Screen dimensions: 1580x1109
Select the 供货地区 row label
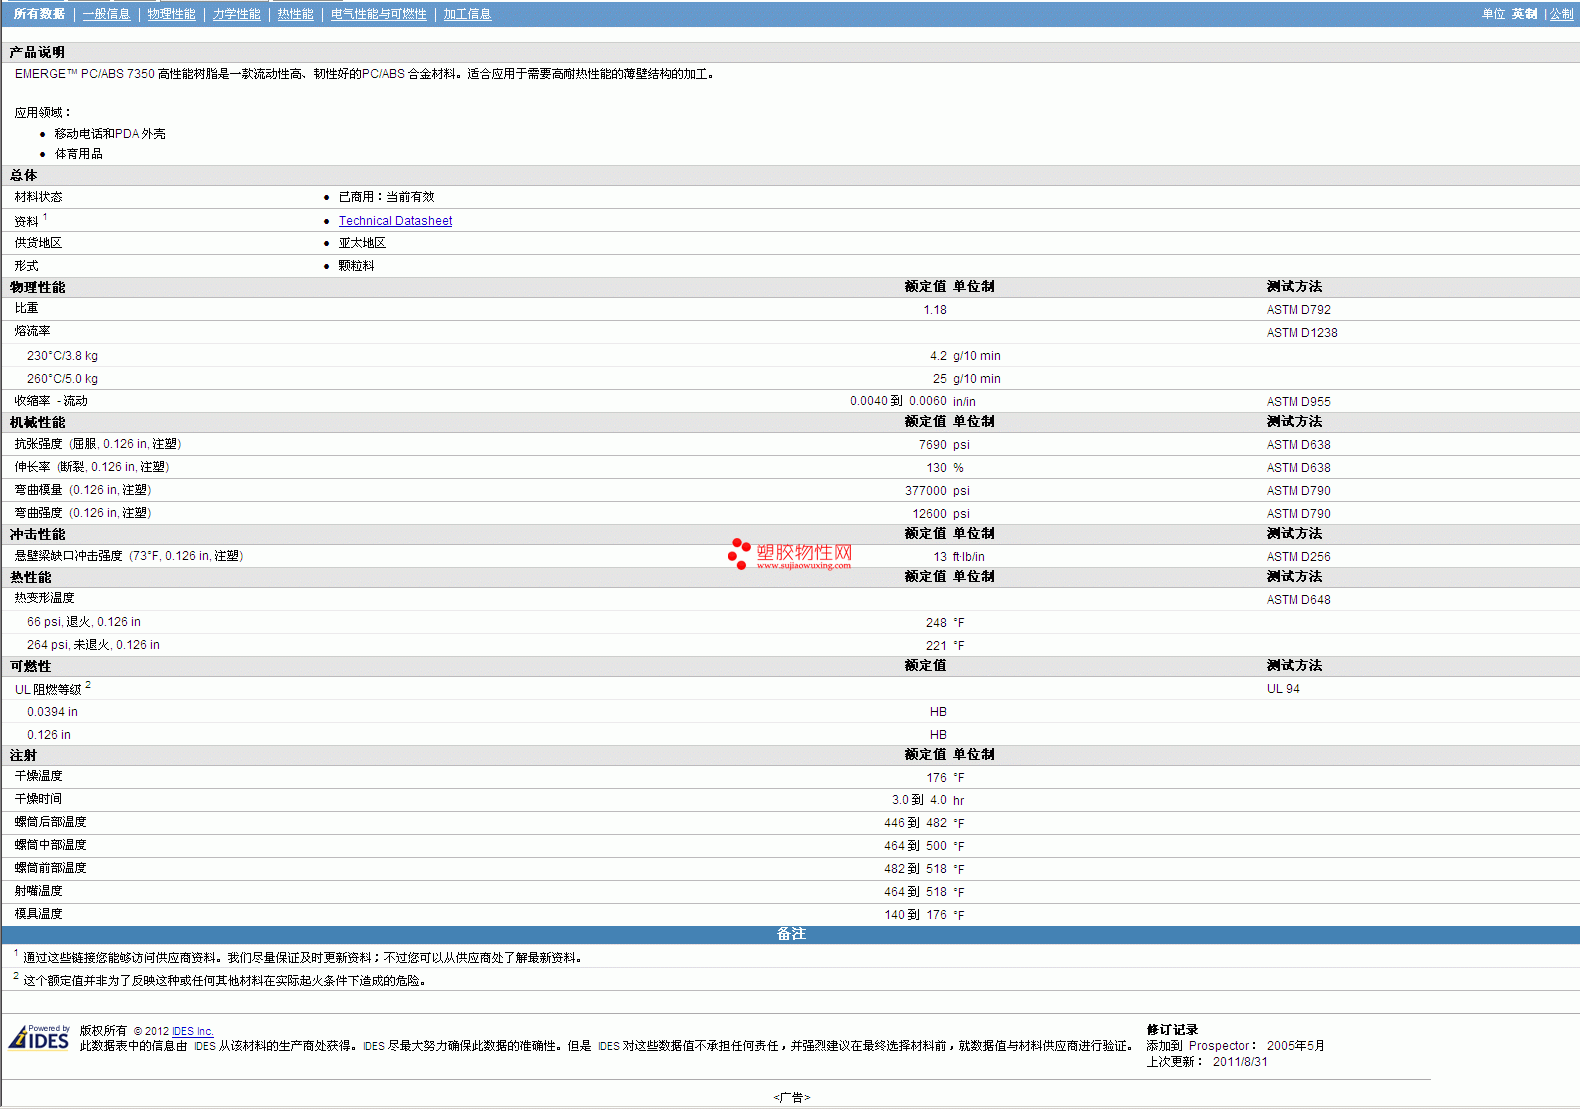pyautogui.click(x=38, y=243)
